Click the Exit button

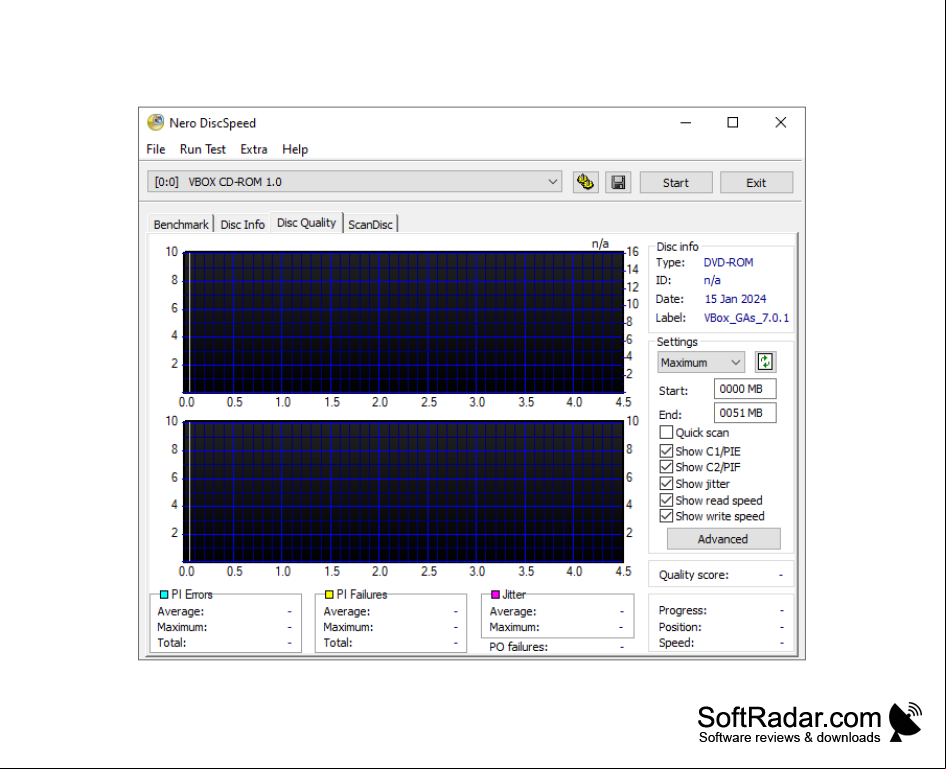coord(756,182)
